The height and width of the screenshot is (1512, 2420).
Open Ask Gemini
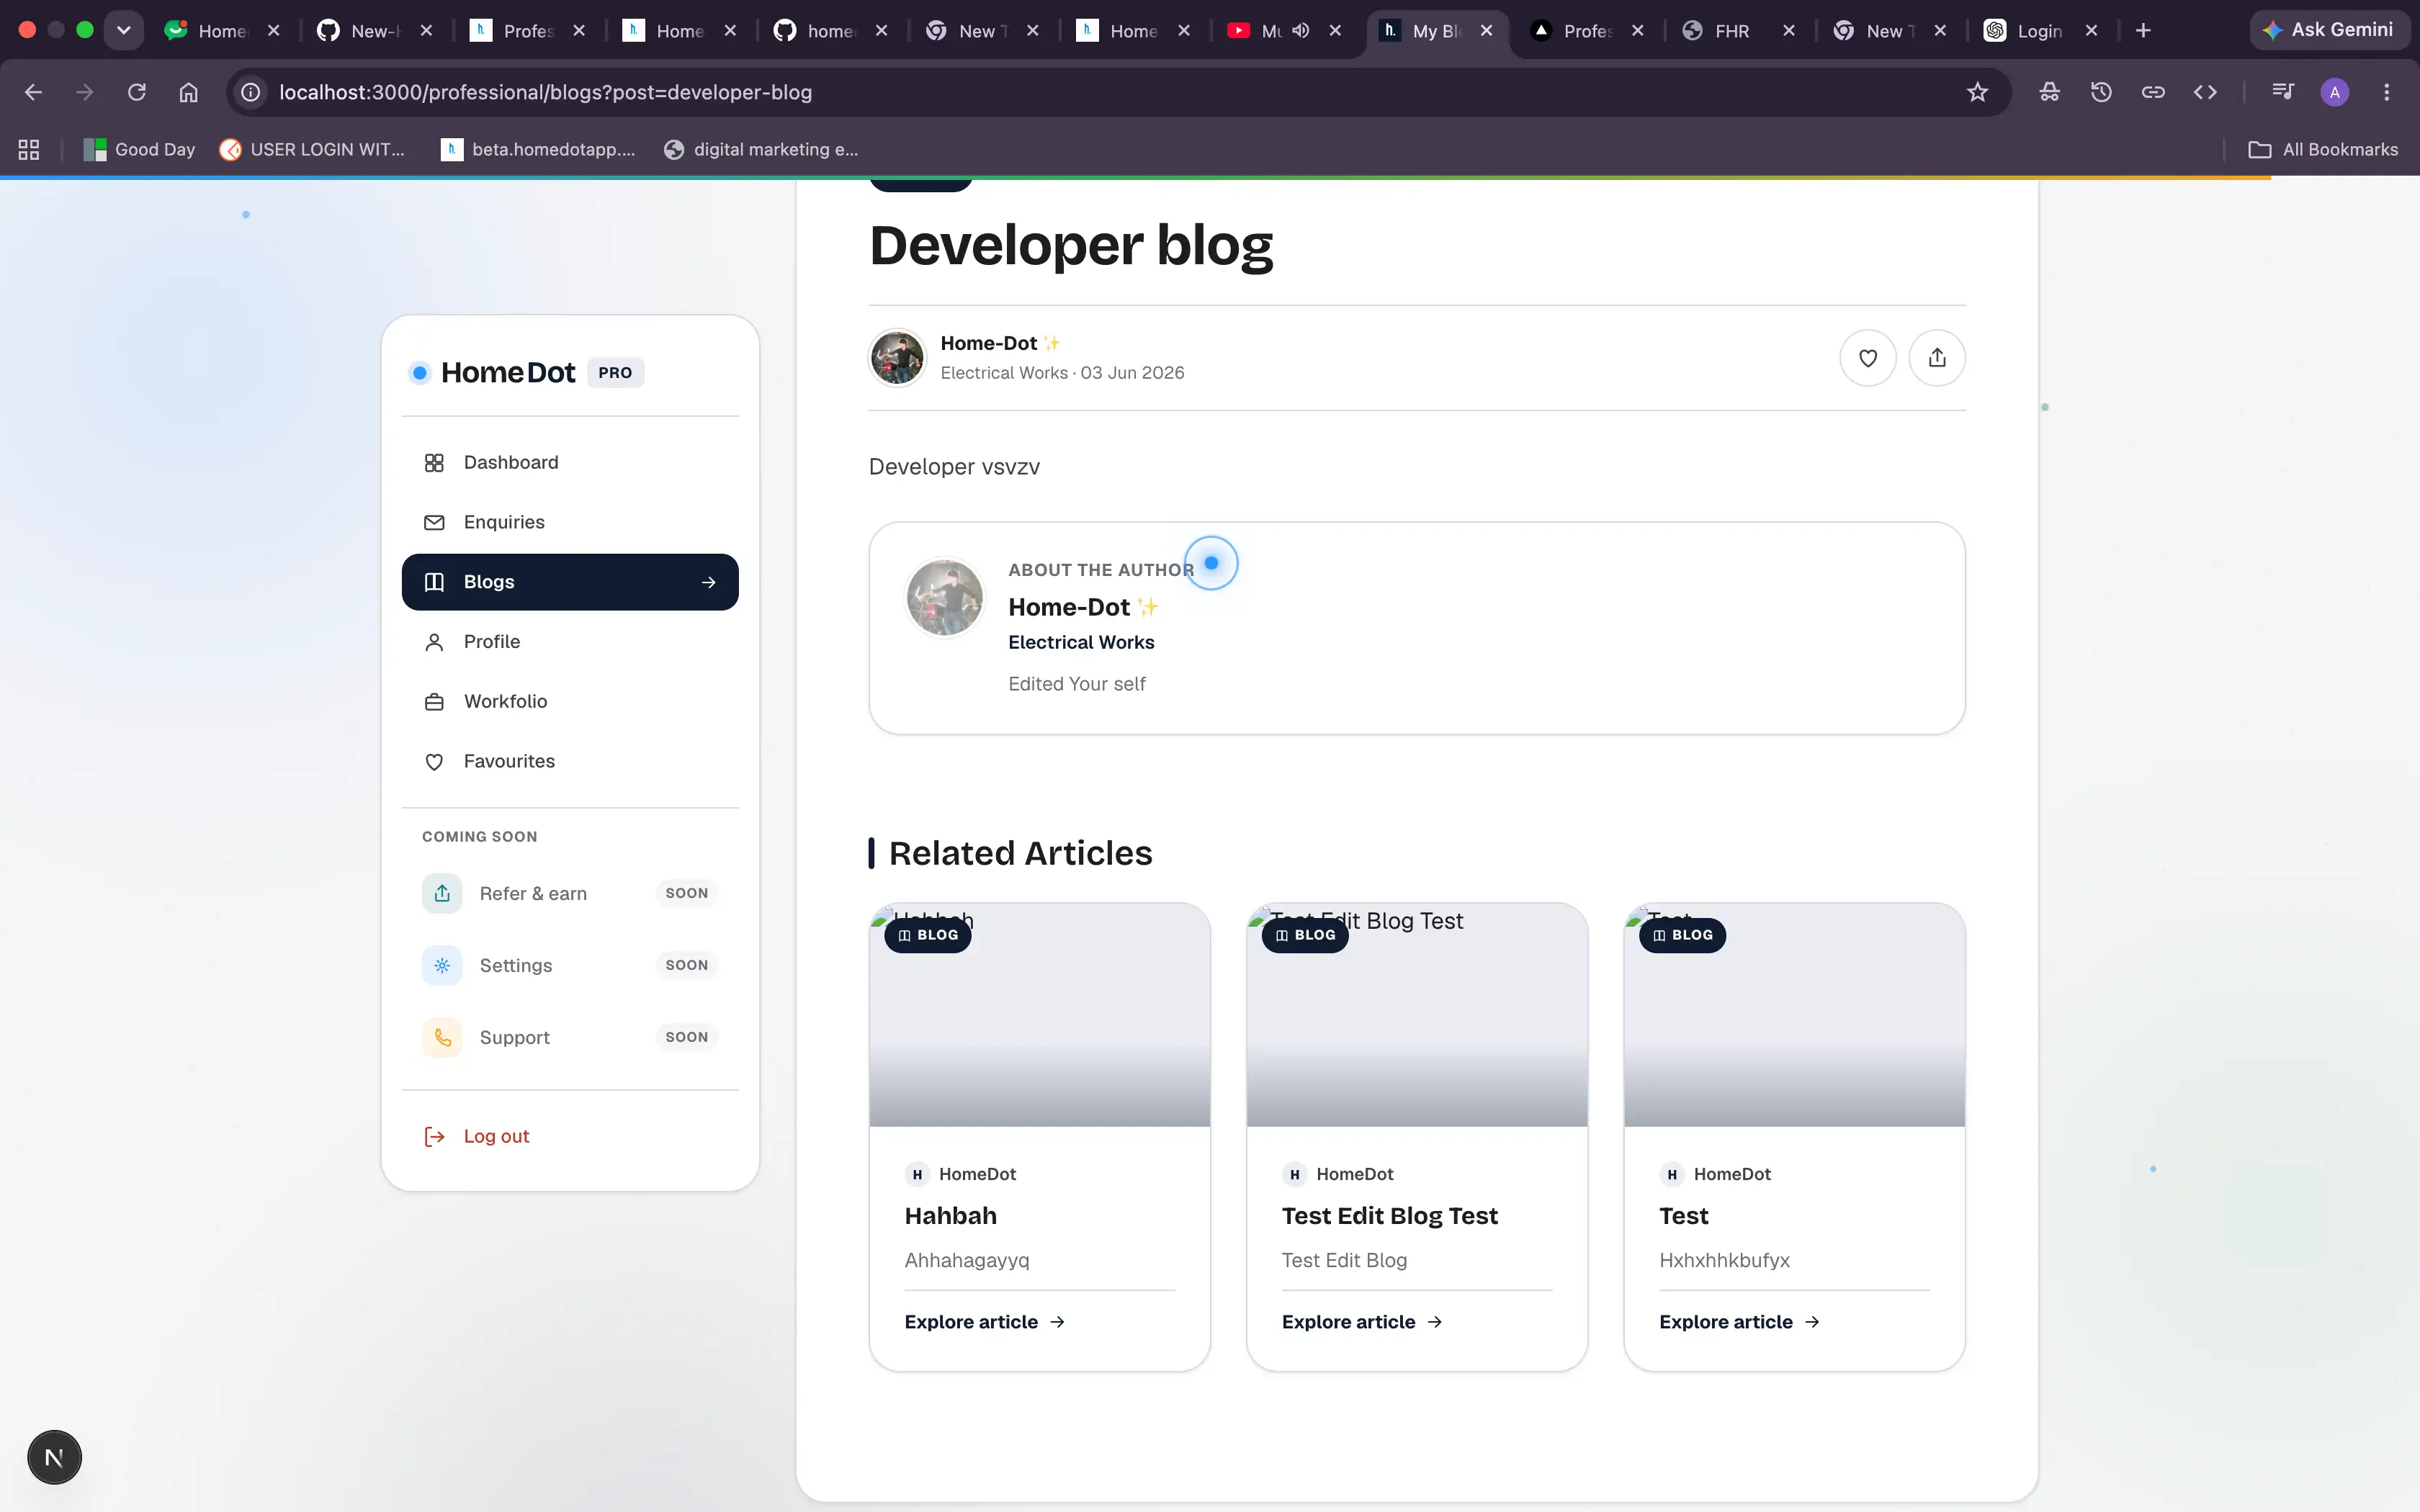pos(2329,30)
